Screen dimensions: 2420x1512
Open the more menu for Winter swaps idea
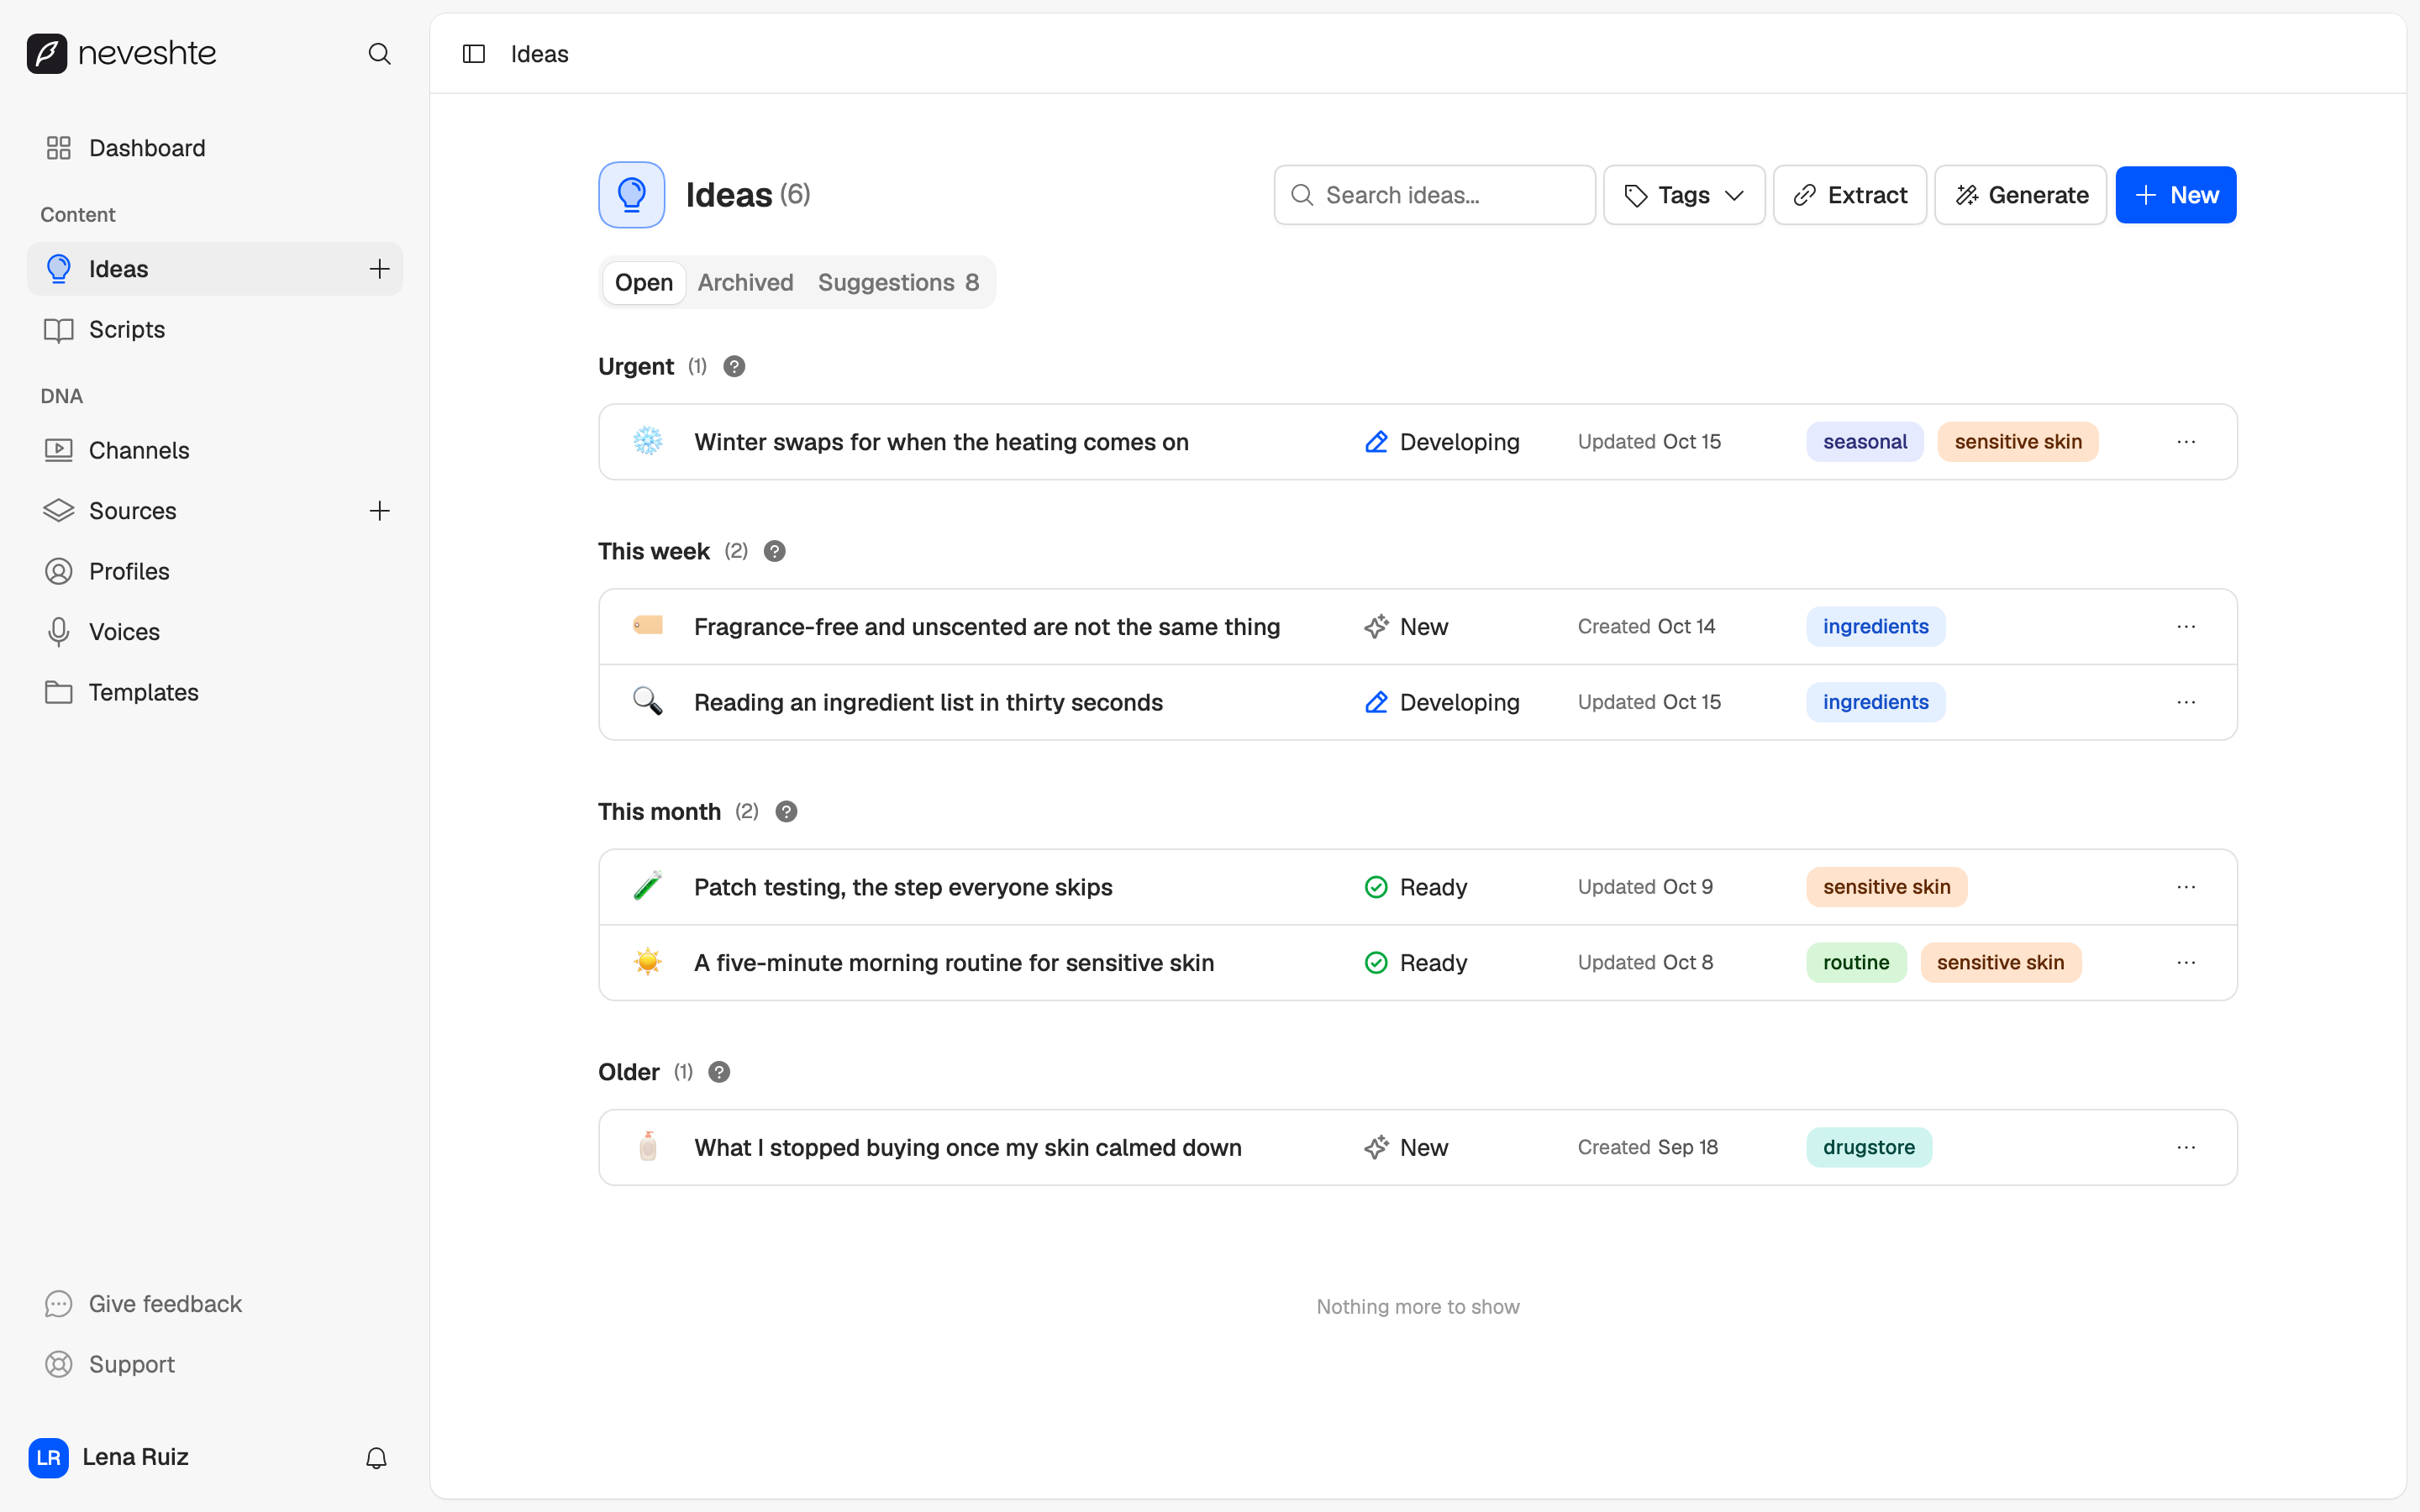point(2186,442)
